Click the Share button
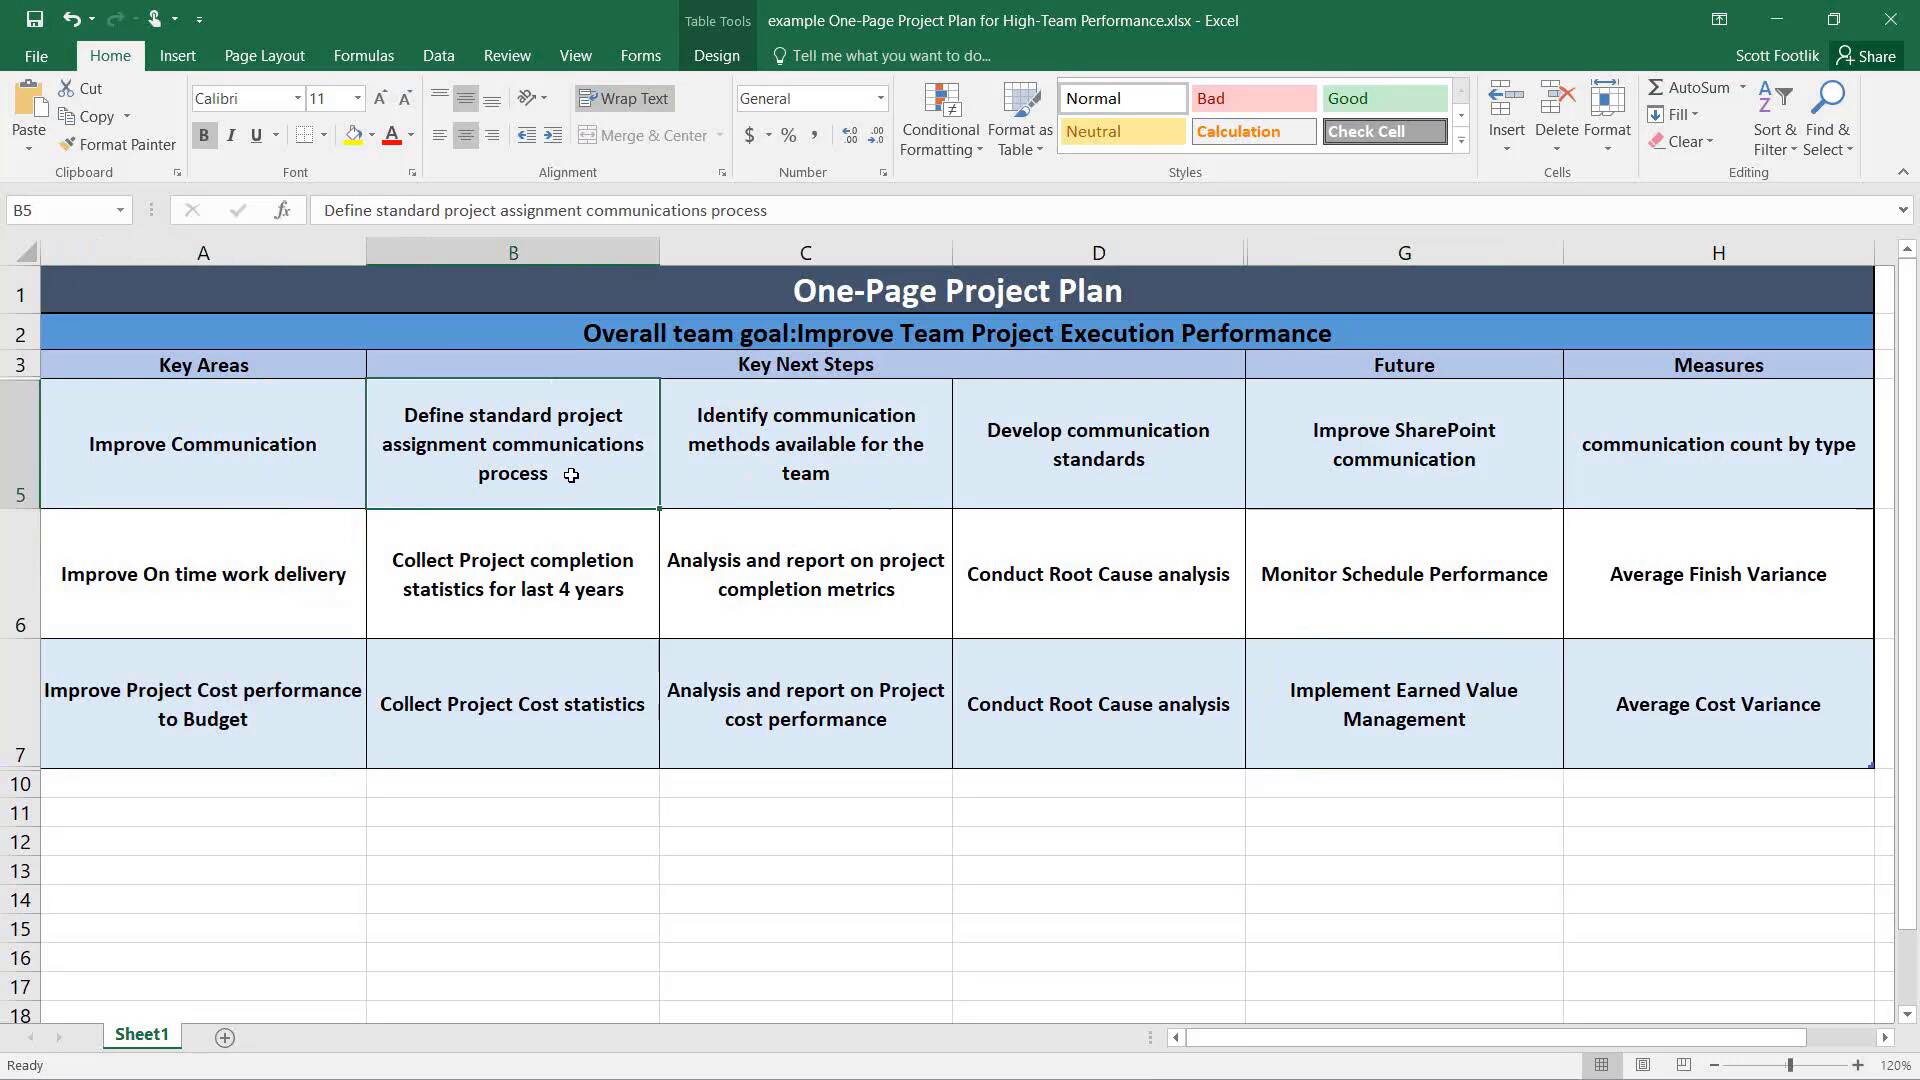 coord(1866,56)
